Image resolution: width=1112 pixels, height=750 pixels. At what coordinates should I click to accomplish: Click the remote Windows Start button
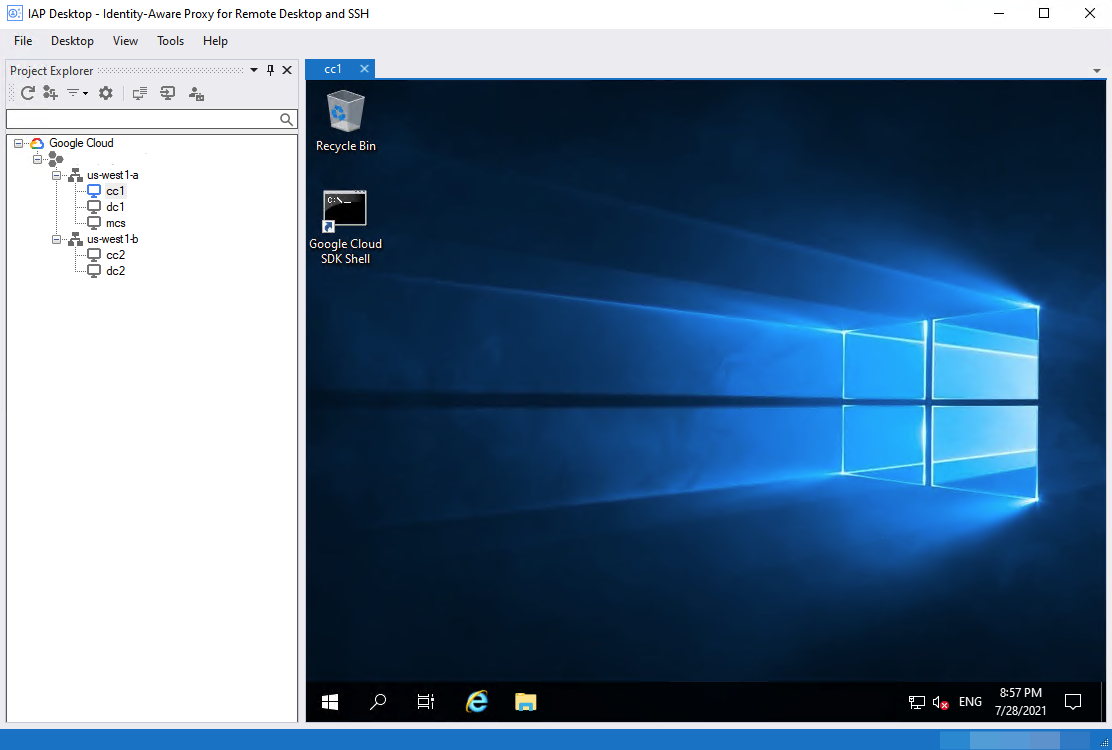[330, 702]
